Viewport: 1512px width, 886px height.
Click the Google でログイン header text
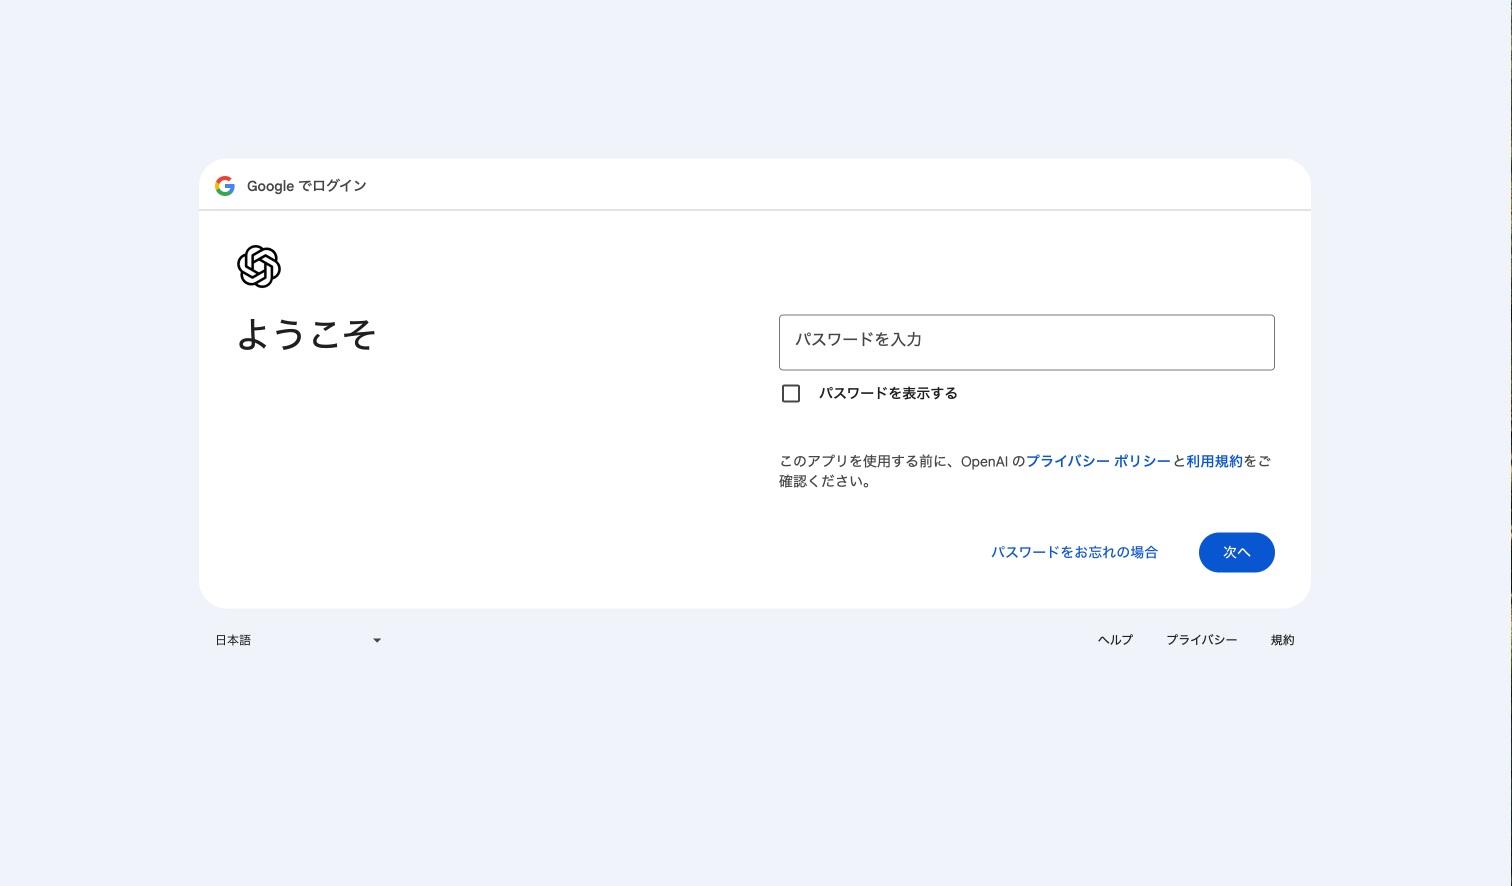[306, 185]
